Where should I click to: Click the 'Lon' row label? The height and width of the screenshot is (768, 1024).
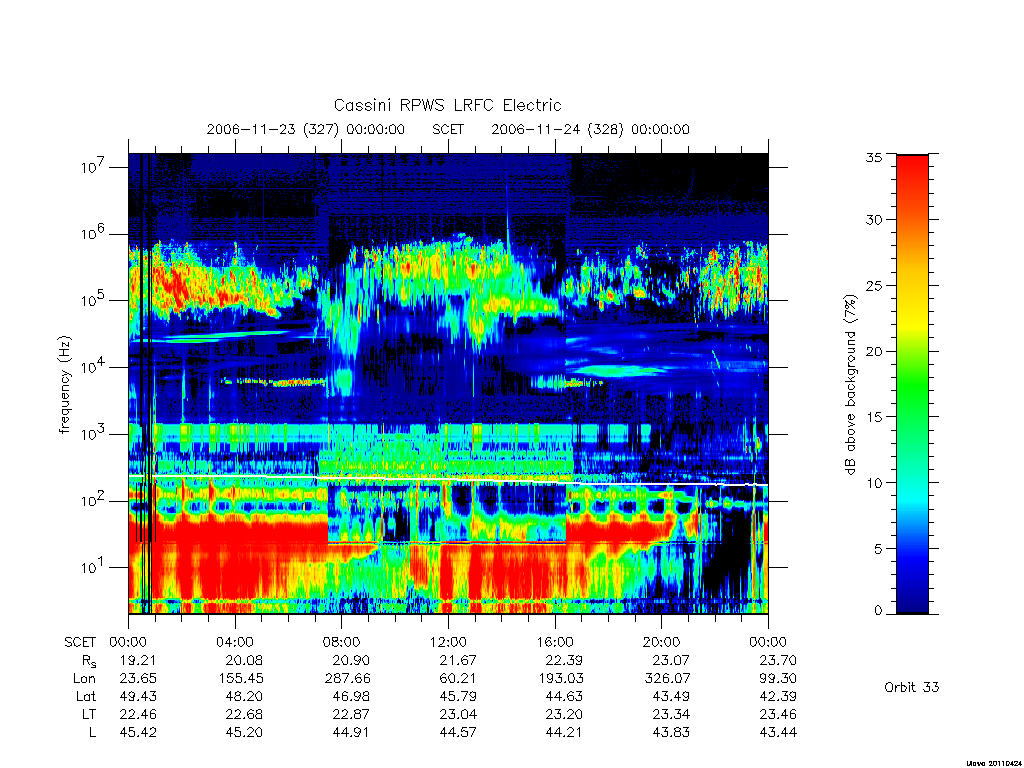tap(84, 679)
